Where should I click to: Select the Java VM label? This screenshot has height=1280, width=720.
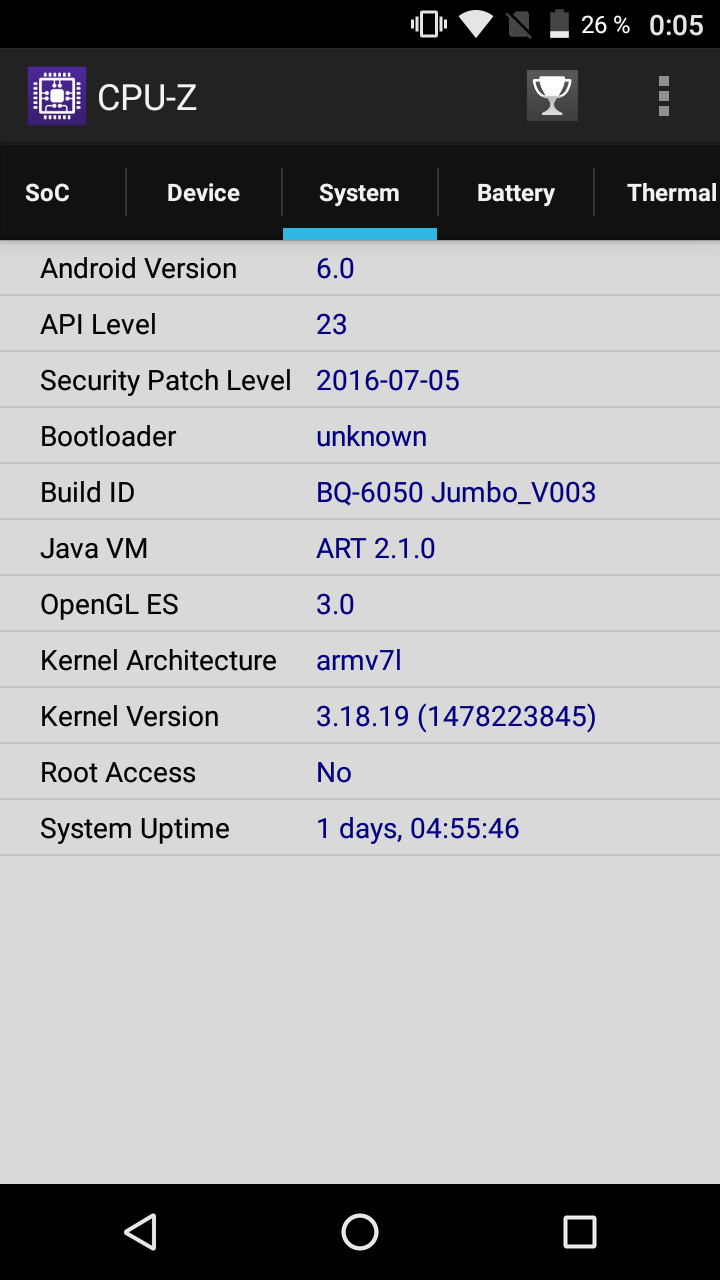click(x=94, y=548)
